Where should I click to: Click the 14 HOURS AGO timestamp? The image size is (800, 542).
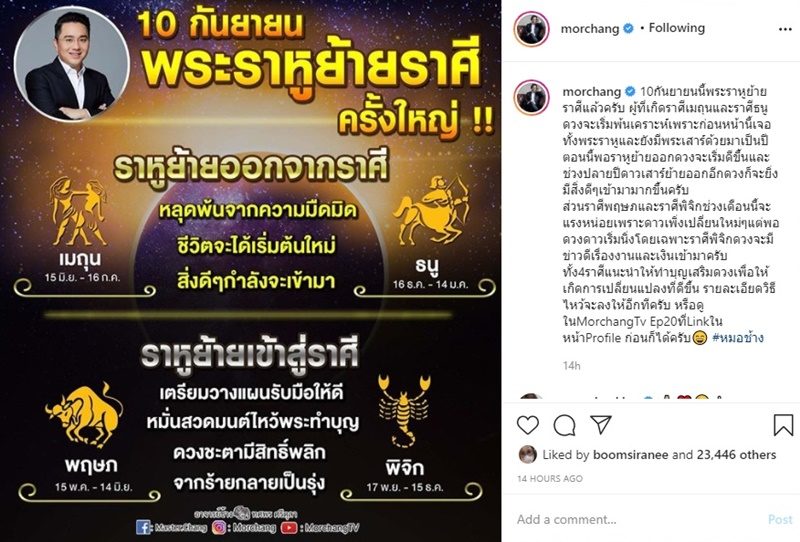point(549,479)
